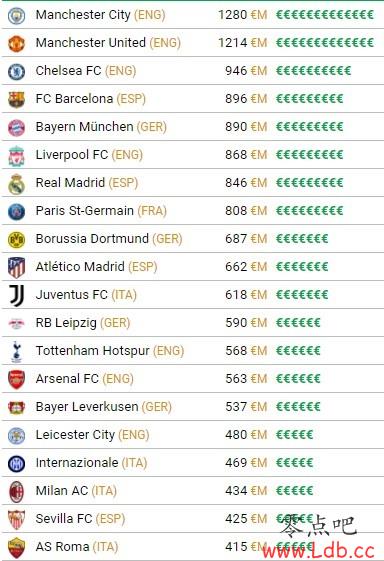Select the Internazionale crest icon

[16, 464]
